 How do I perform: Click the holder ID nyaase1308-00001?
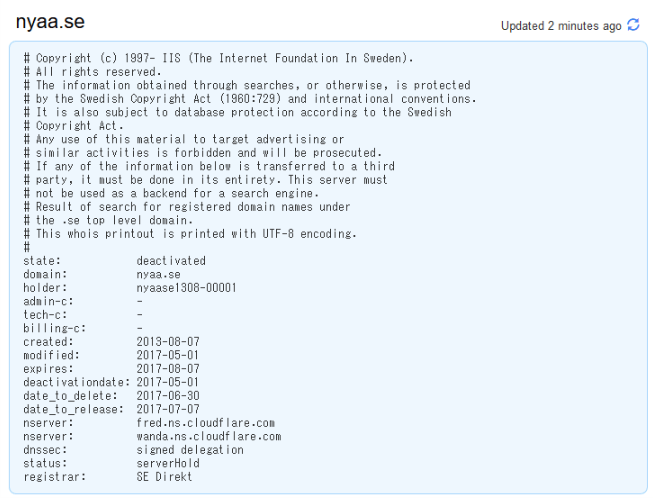pos(186,287)
